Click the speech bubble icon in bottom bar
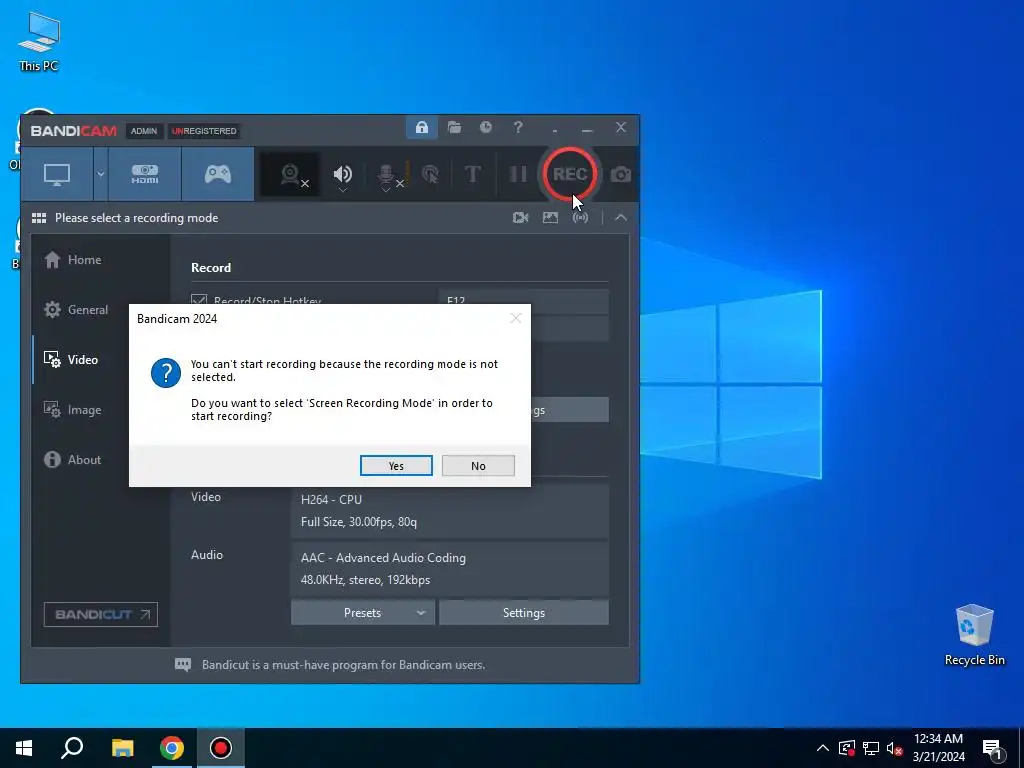1024x768 pixels. coord(183,665)
